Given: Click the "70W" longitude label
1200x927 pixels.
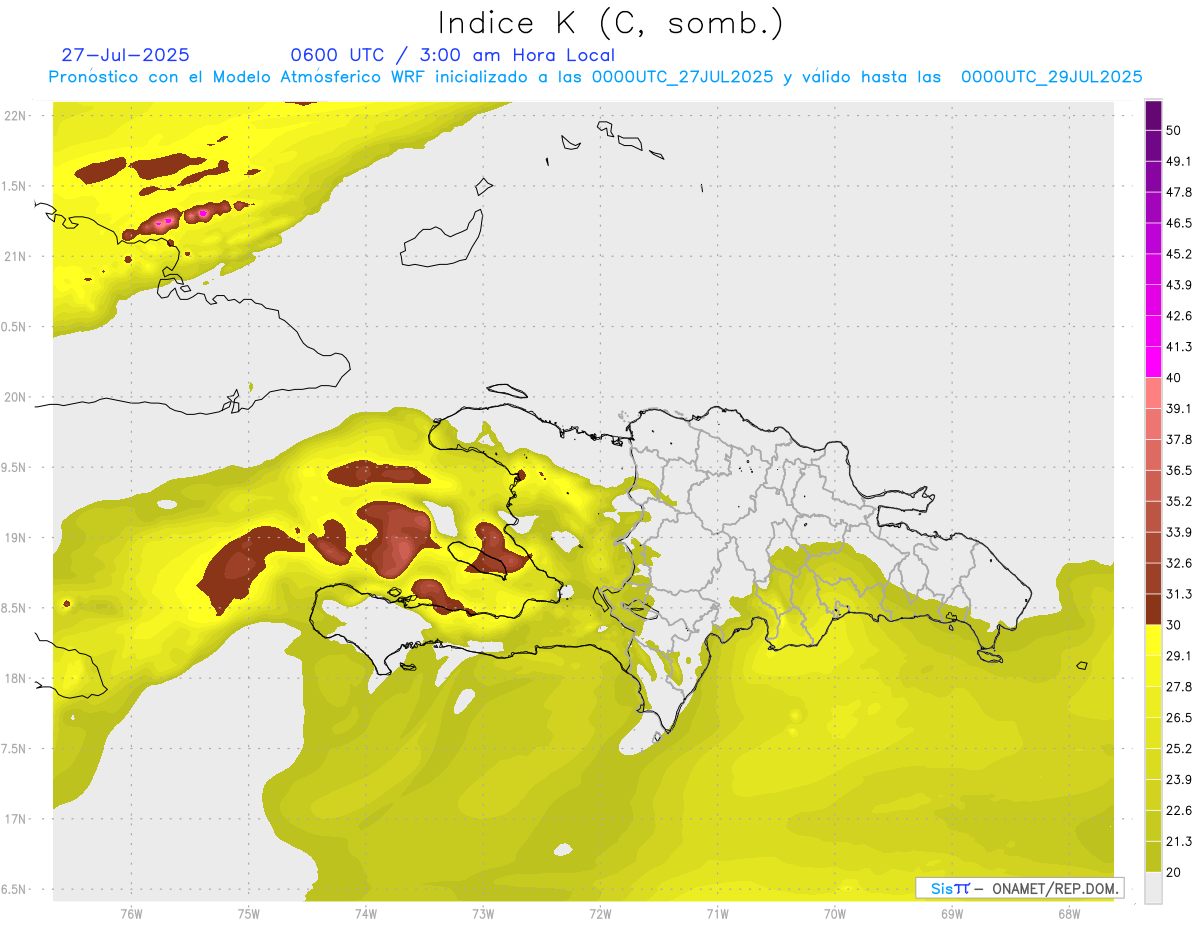Looking at the screenshot, I should click(x=835, y=914).
